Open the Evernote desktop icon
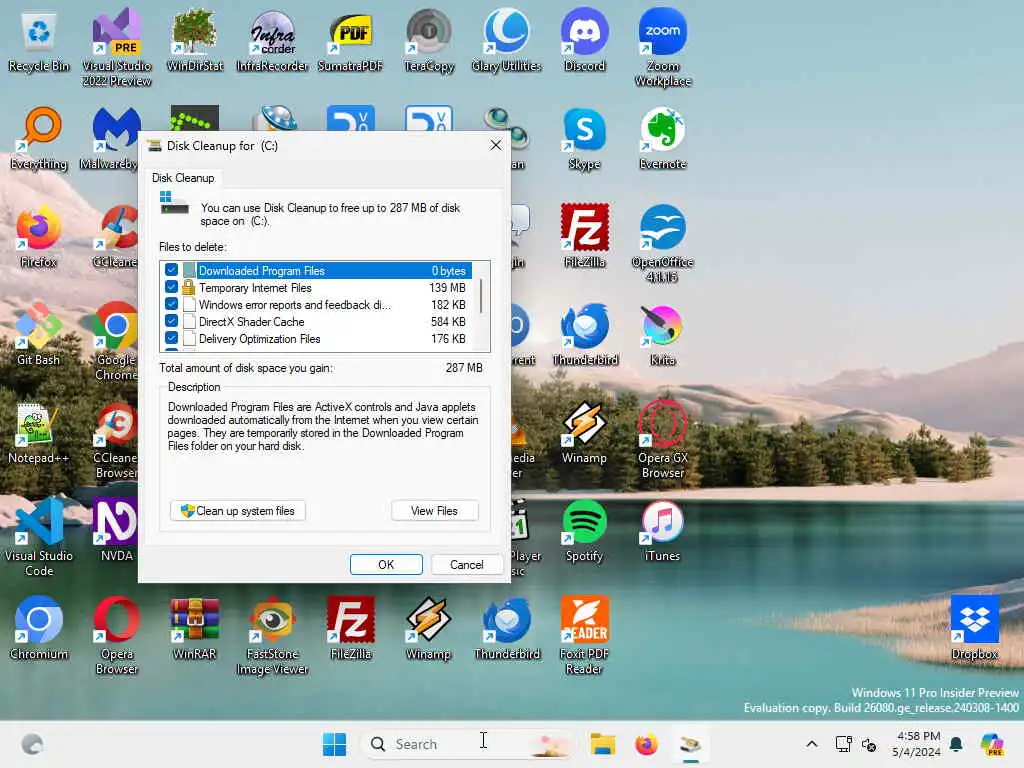This screenshot has height=768, width=1024. pos(662,138)
